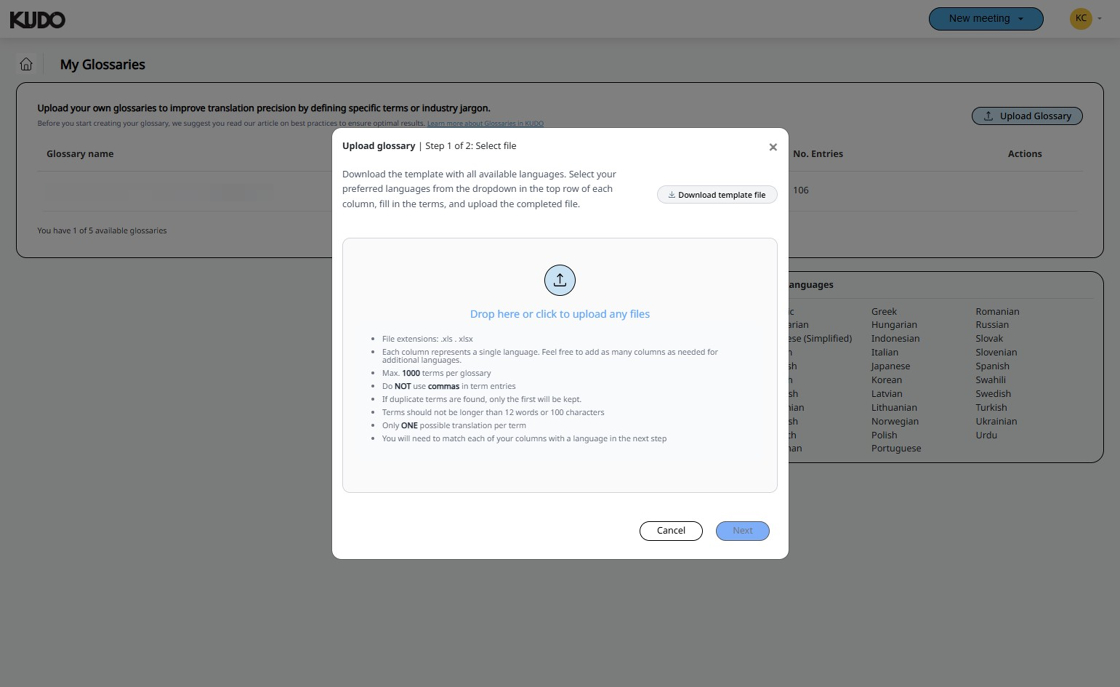Image resolution: width=1120 pixels, height=687 pixels.
Task: Select Swedish in the languages list
Action: pos(993,393)
